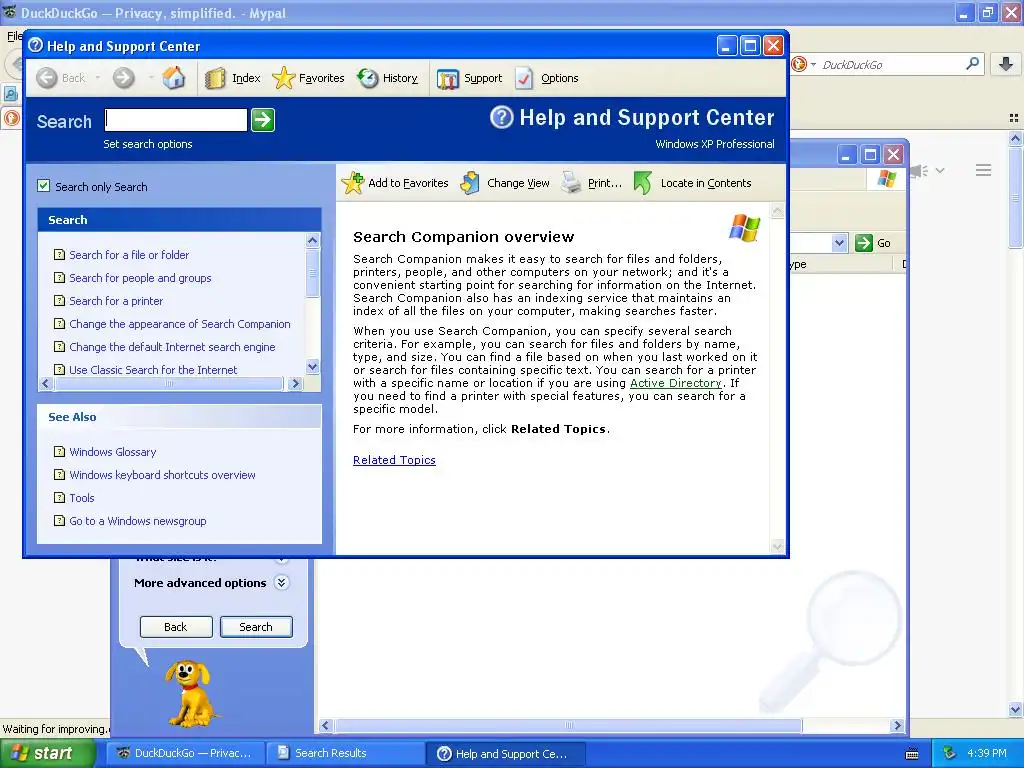This screenshot has height=768, width=1024.
Task: Open Go to a Windows newsgroup
Action: click(x=138, y=521)
